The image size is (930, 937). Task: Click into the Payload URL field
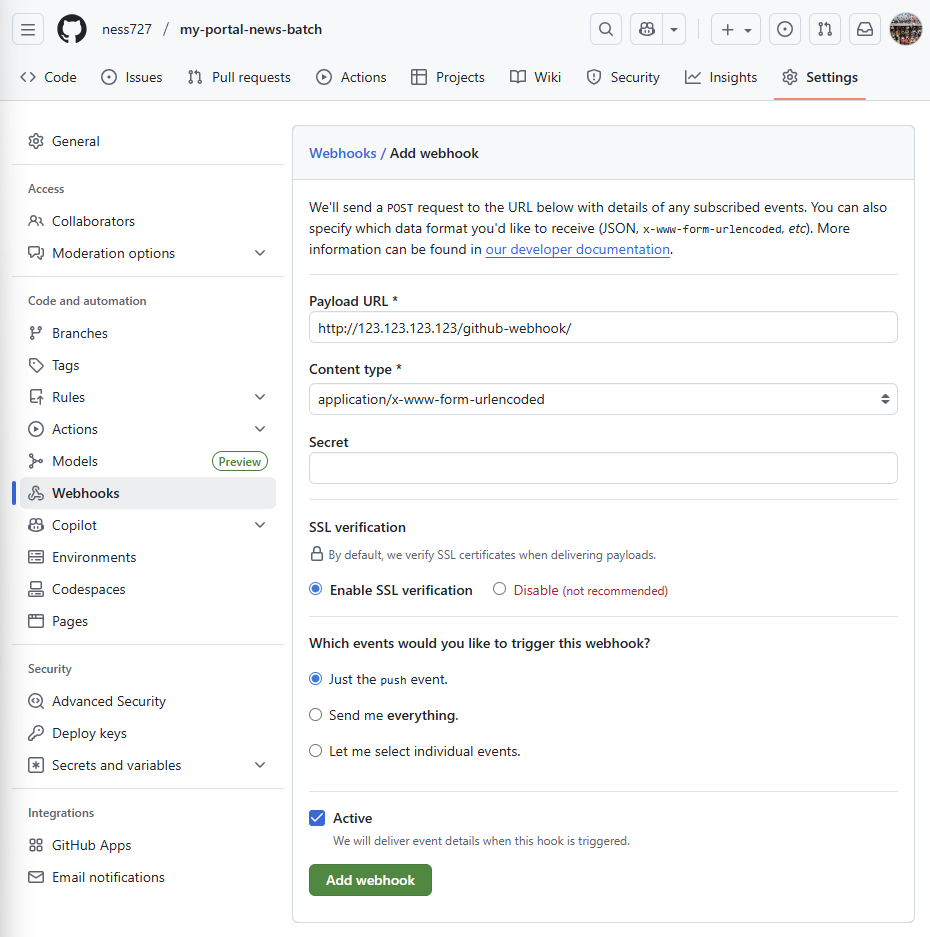603,327
